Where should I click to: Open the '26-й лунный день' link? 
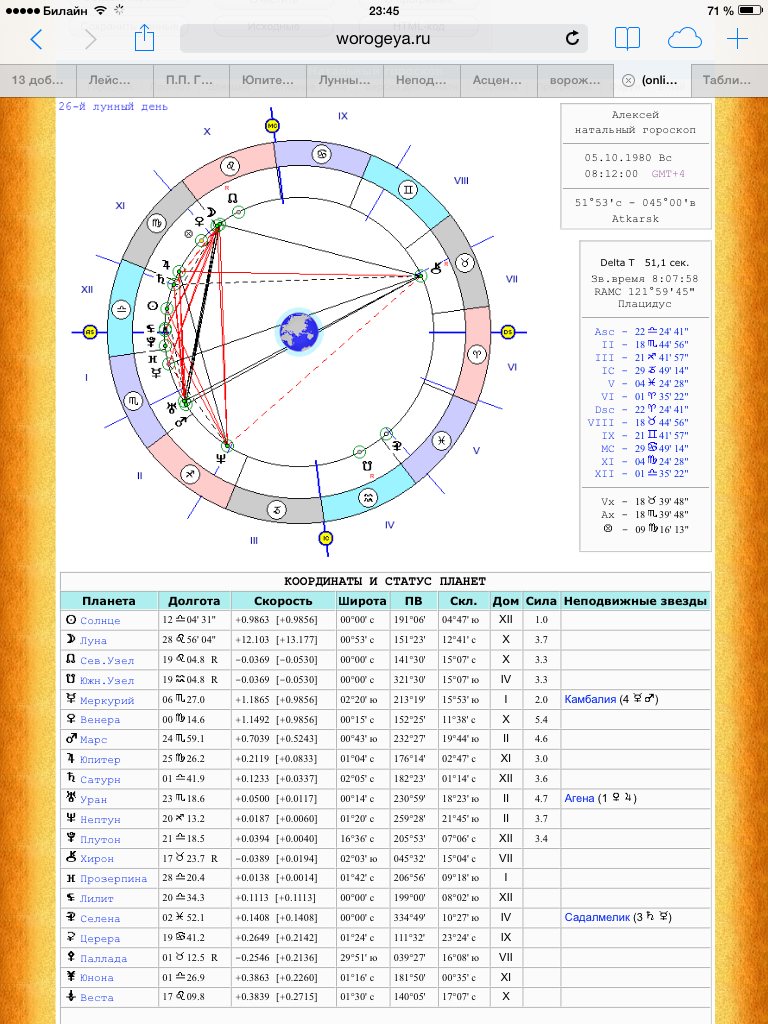(x=113, y=106)
